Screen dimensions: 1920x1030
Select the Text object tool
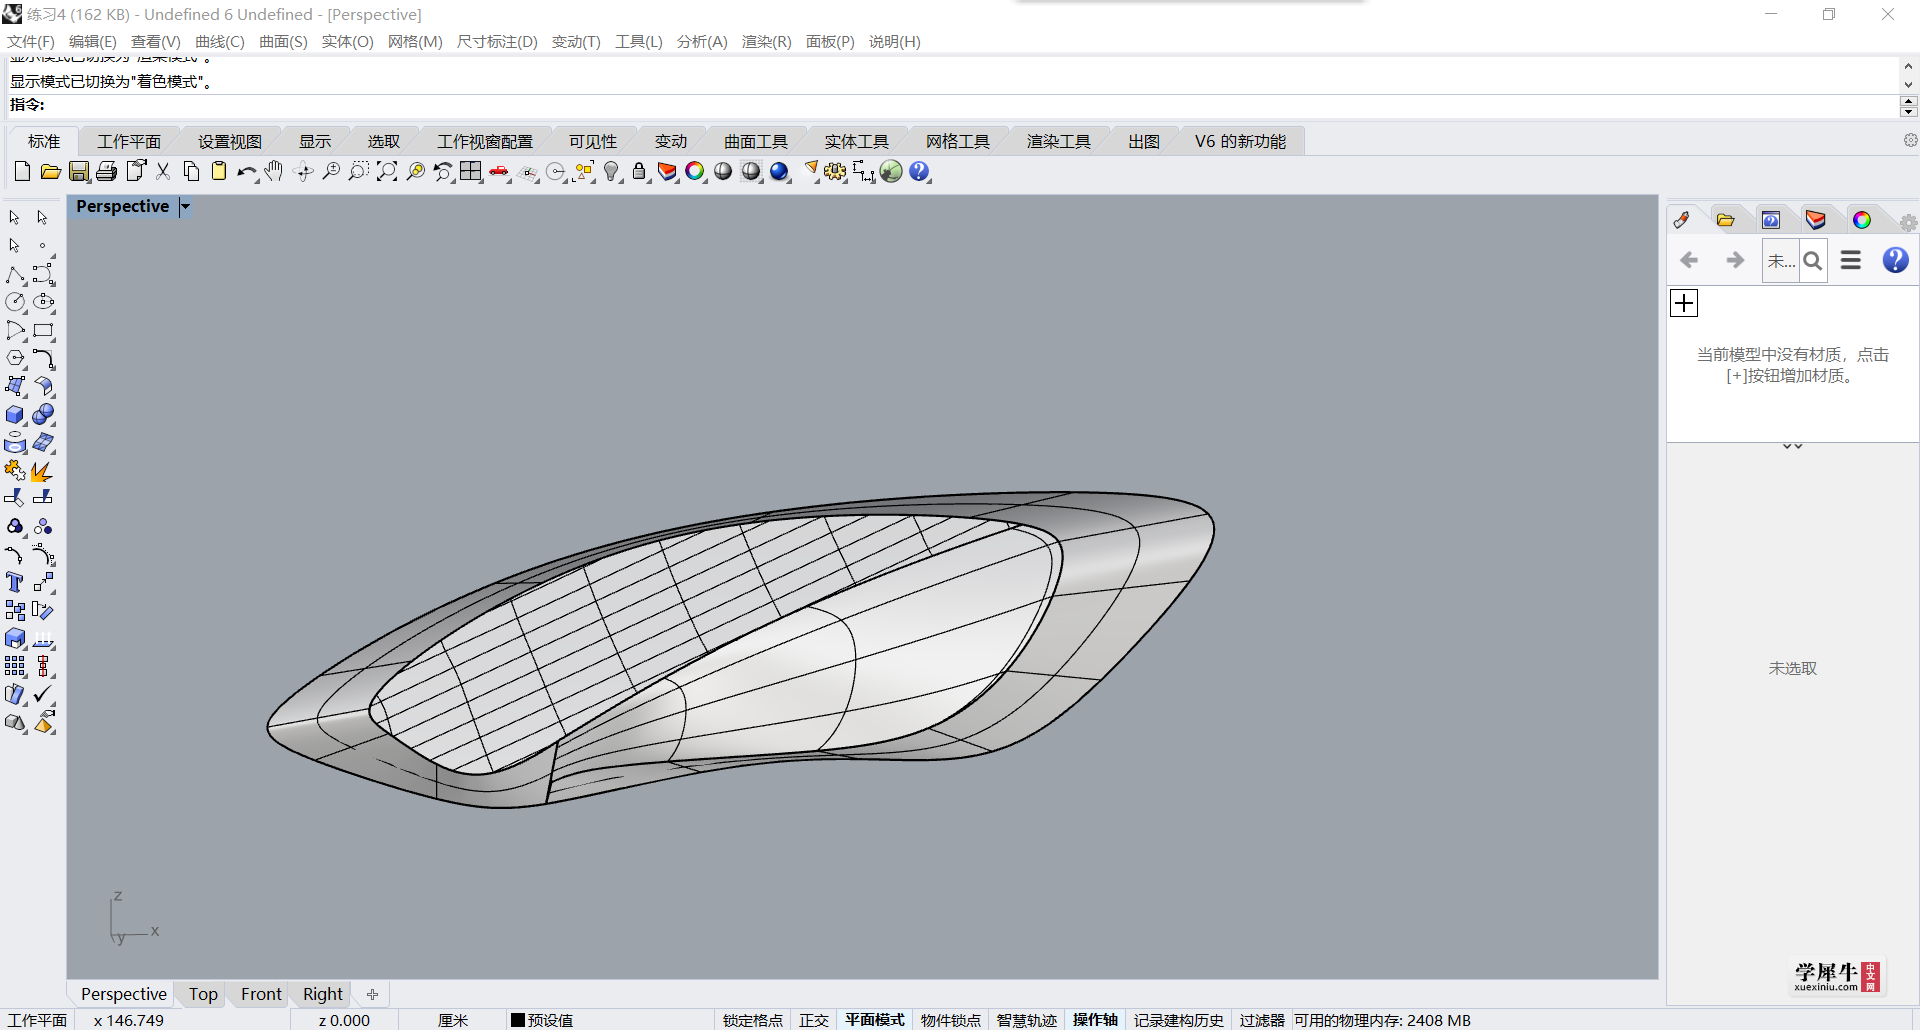pos(15,582)
